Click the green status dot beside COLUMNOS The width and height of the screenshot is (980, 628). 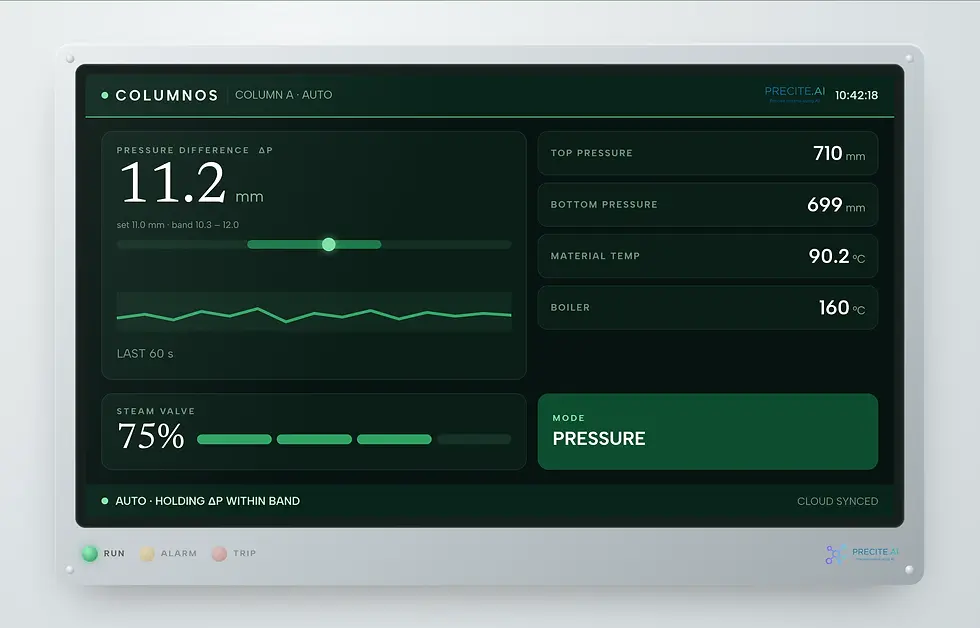click(x=105, y=96)
